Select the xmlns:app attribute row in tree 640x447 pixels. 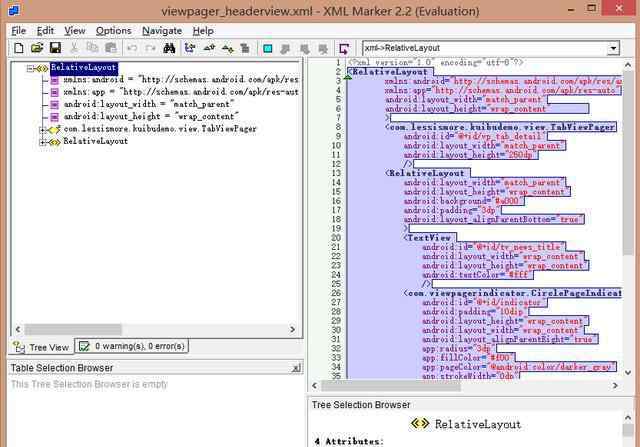point(181,92)
